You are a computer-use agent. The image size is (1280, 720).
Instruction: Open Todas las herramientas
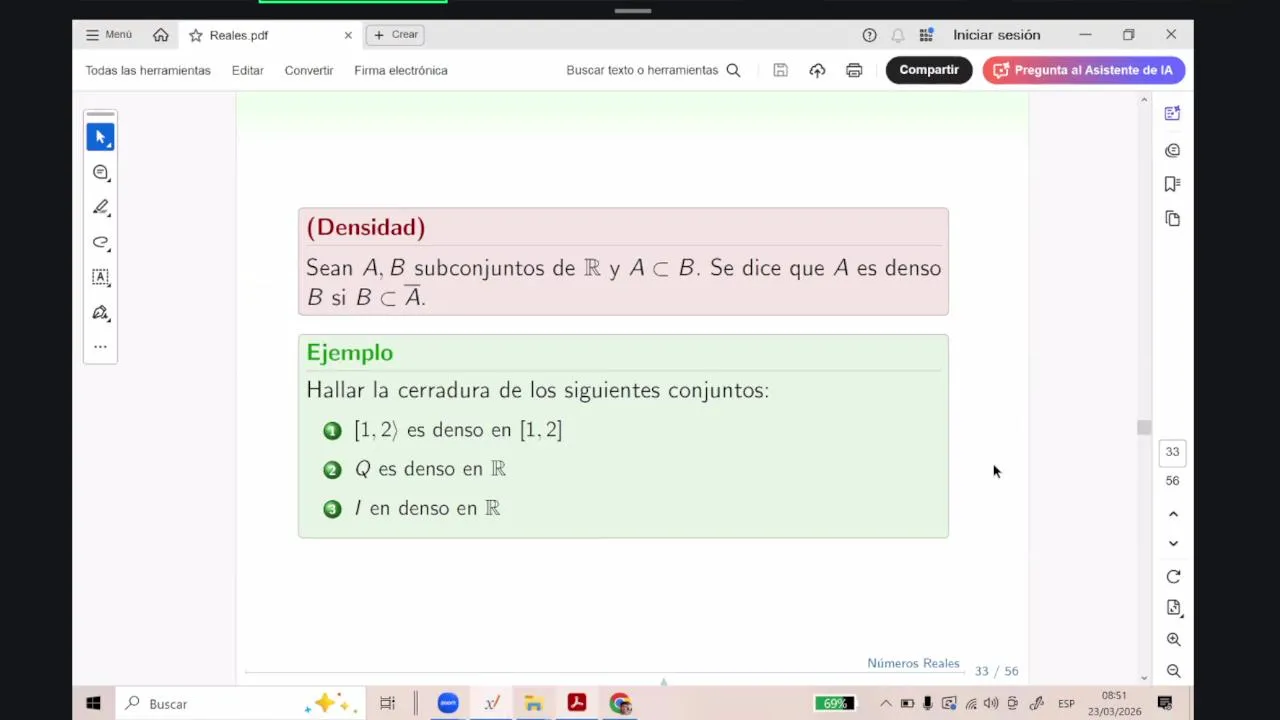pos(148,71)
